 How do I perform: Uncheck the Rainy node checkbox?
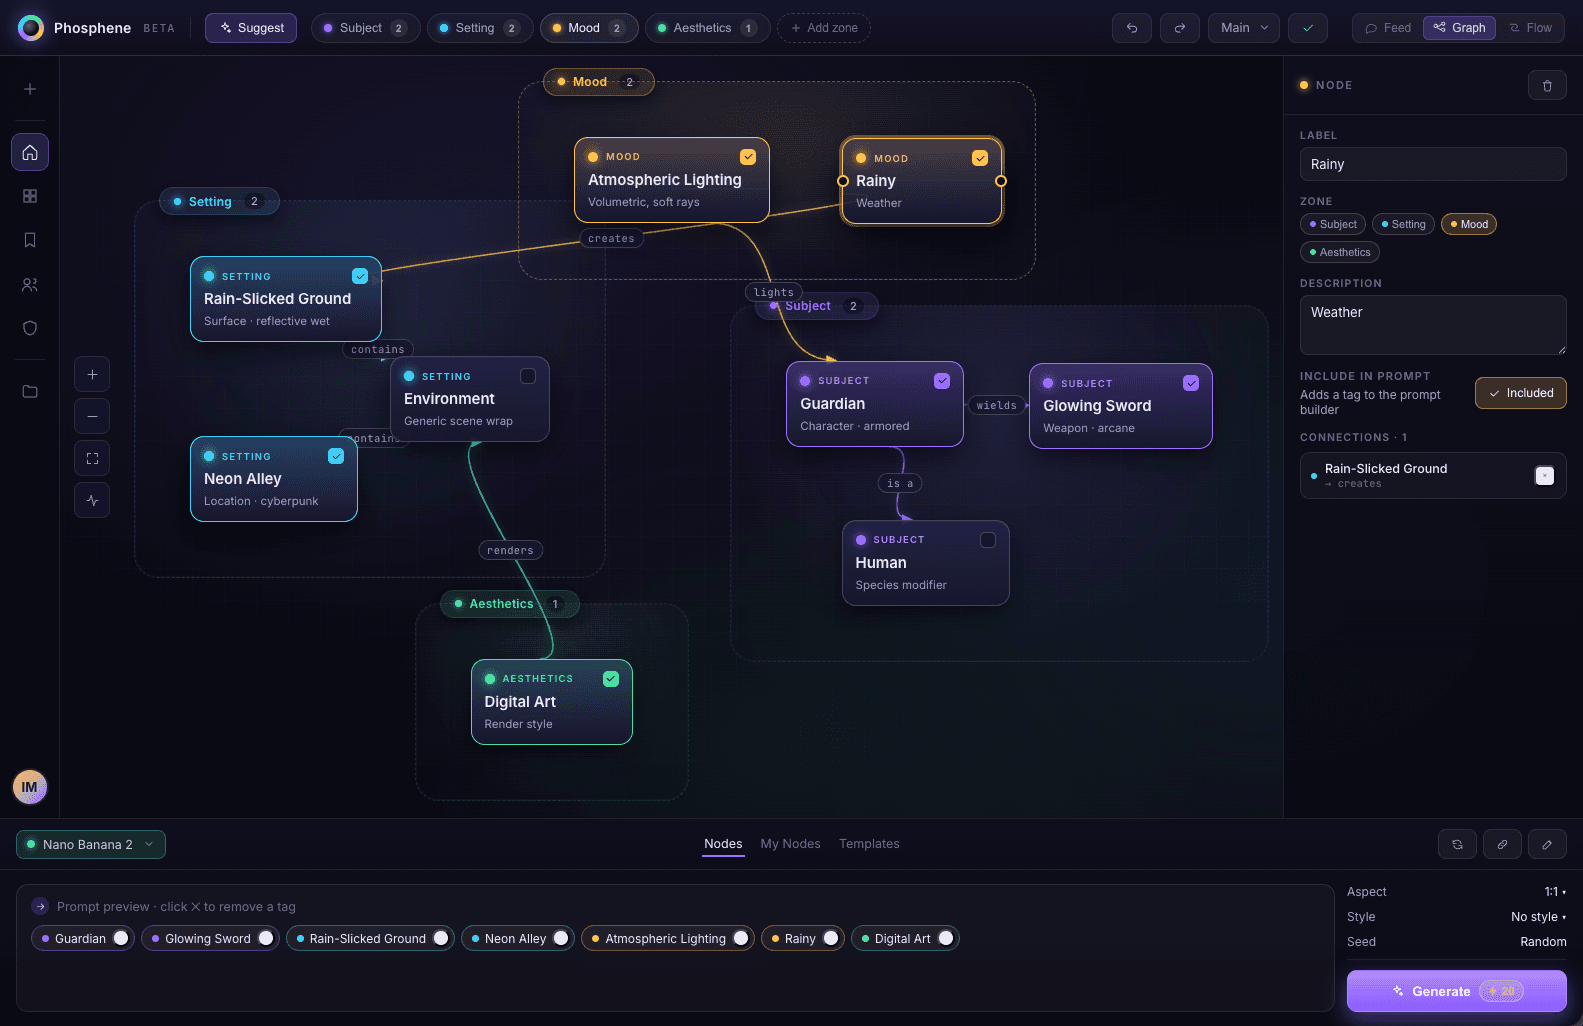(980, 158)
